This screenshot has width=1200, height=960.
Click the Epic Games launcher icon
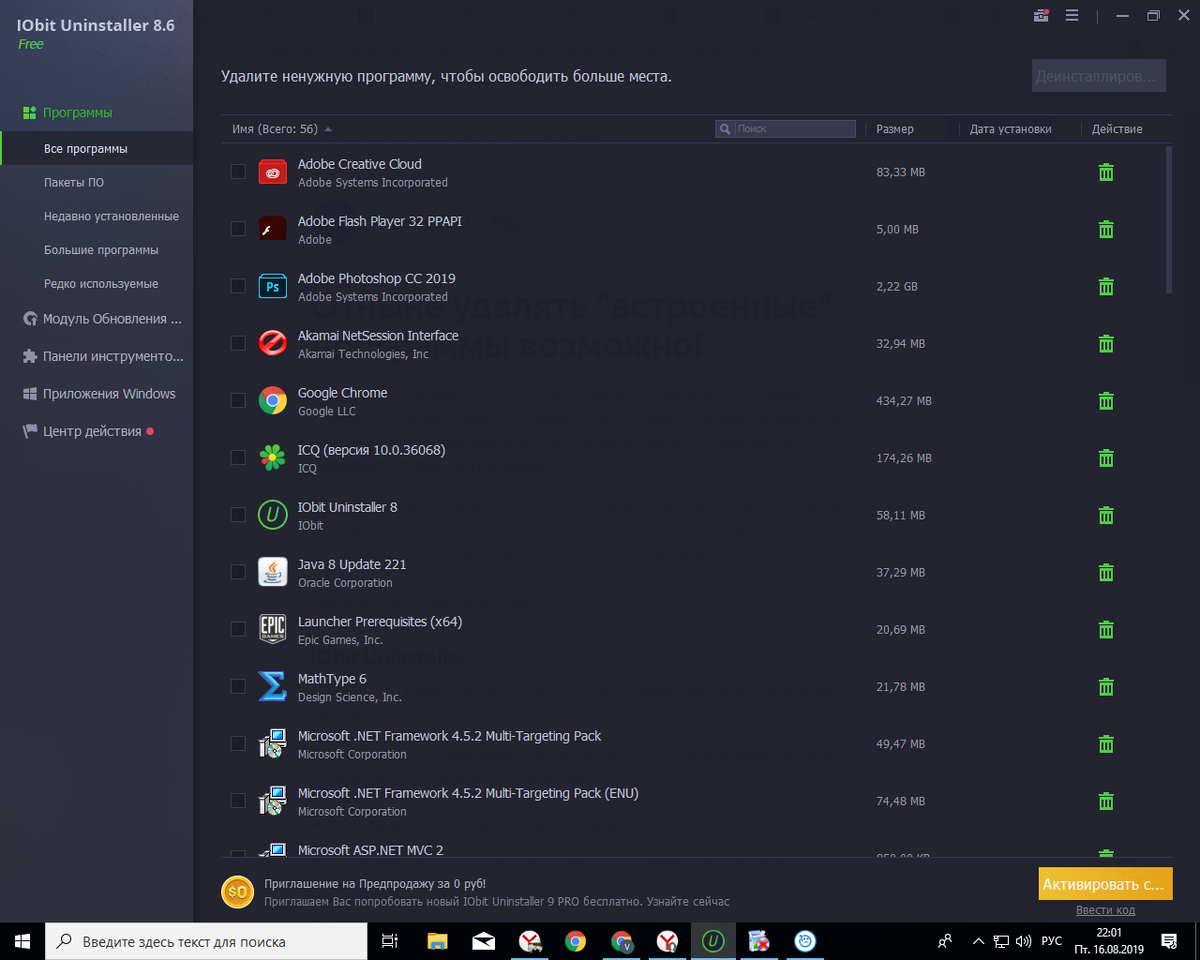273,629
